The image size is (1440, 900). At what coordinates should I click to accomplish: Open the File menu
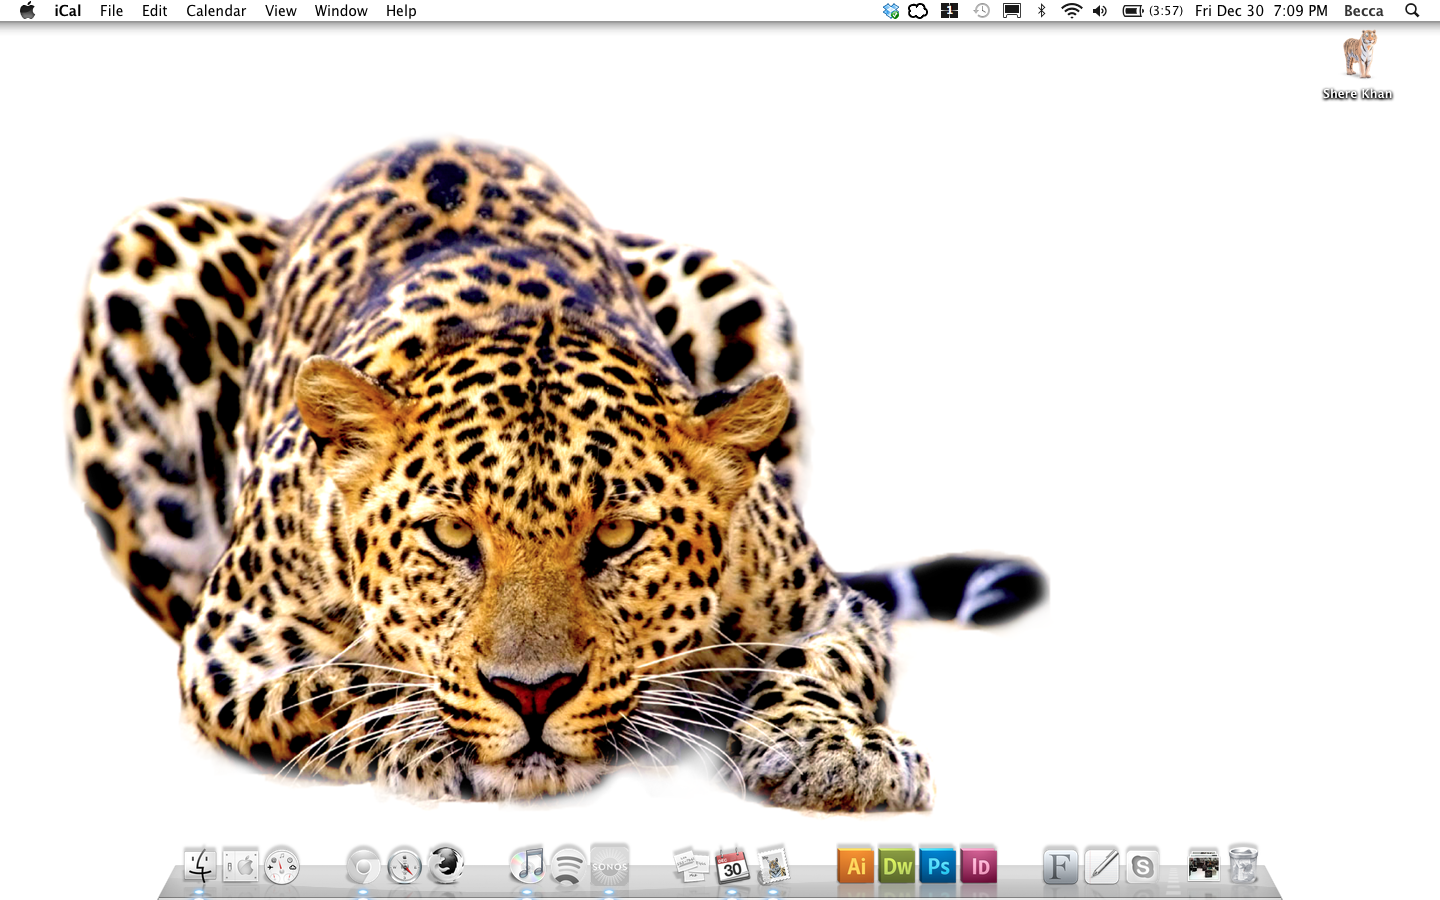click(112, 11)
